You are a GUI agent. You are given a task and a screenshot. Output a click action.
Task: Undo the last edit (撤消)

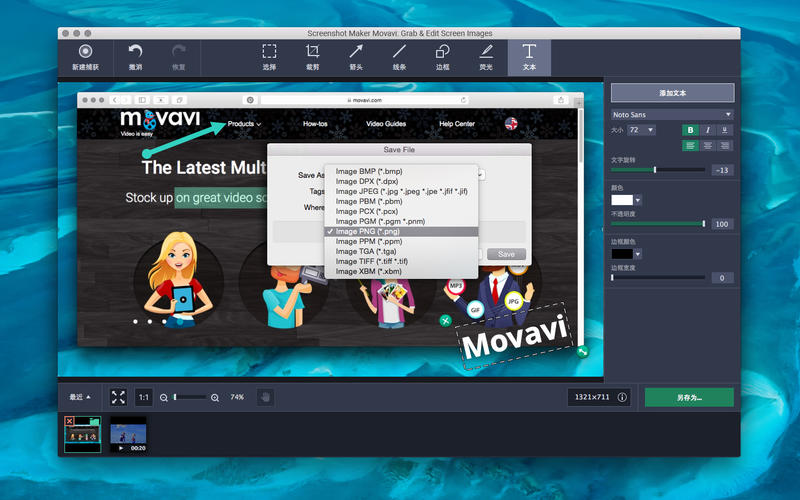(x=135, y=57)
